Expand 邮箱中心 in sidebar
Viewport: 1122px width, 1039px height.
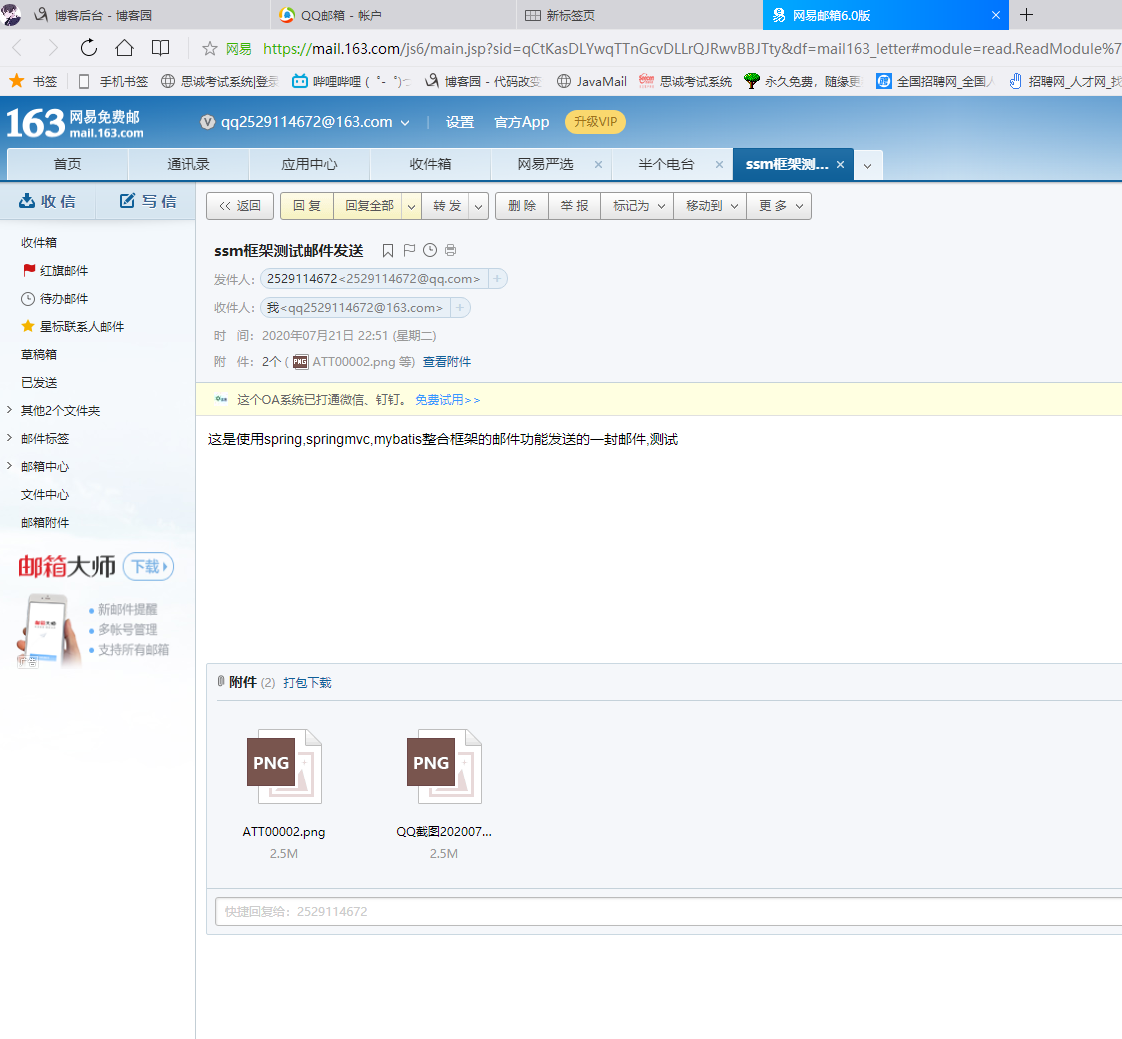click(x=10, y=466)
